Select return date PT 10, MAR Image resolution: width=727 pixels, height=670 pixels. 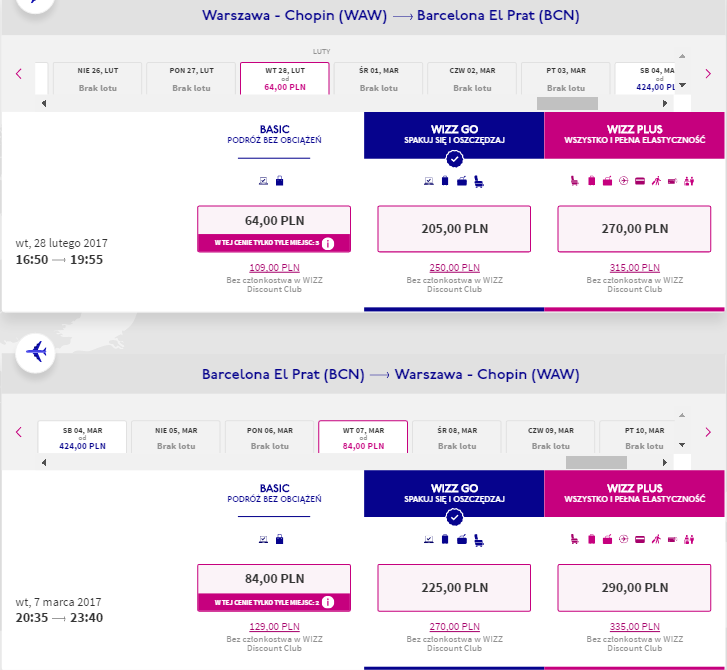637,437
